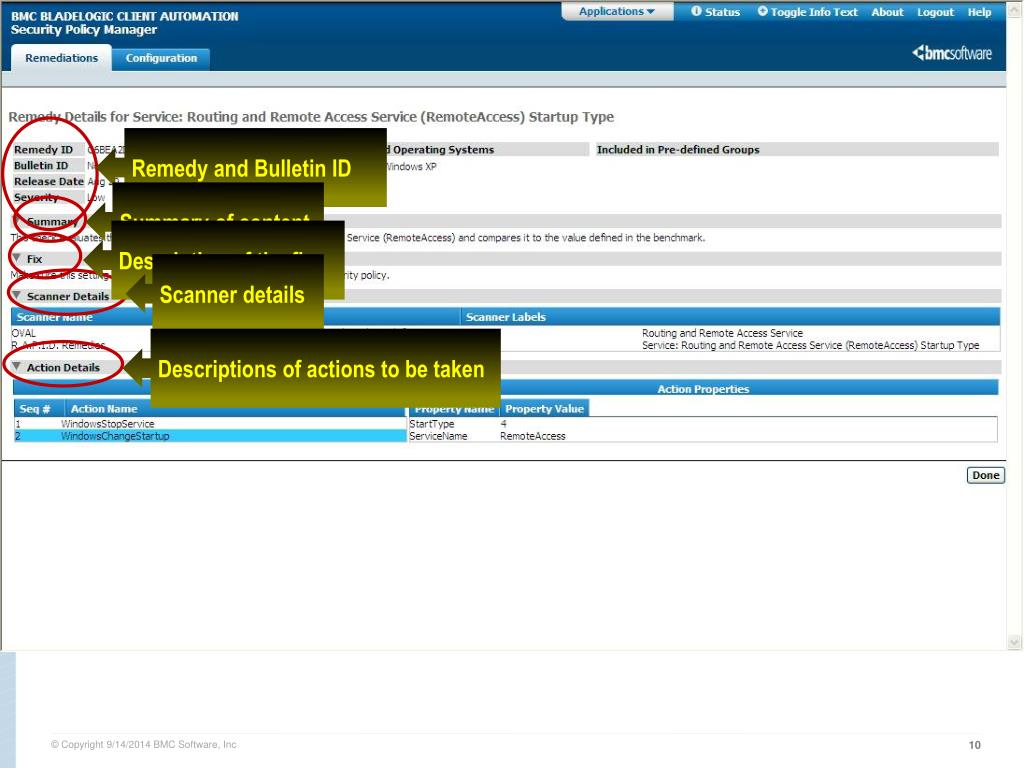1024x768 pixels.
Task: Click the RemoteAccess property value
Action: click(532, 436)
